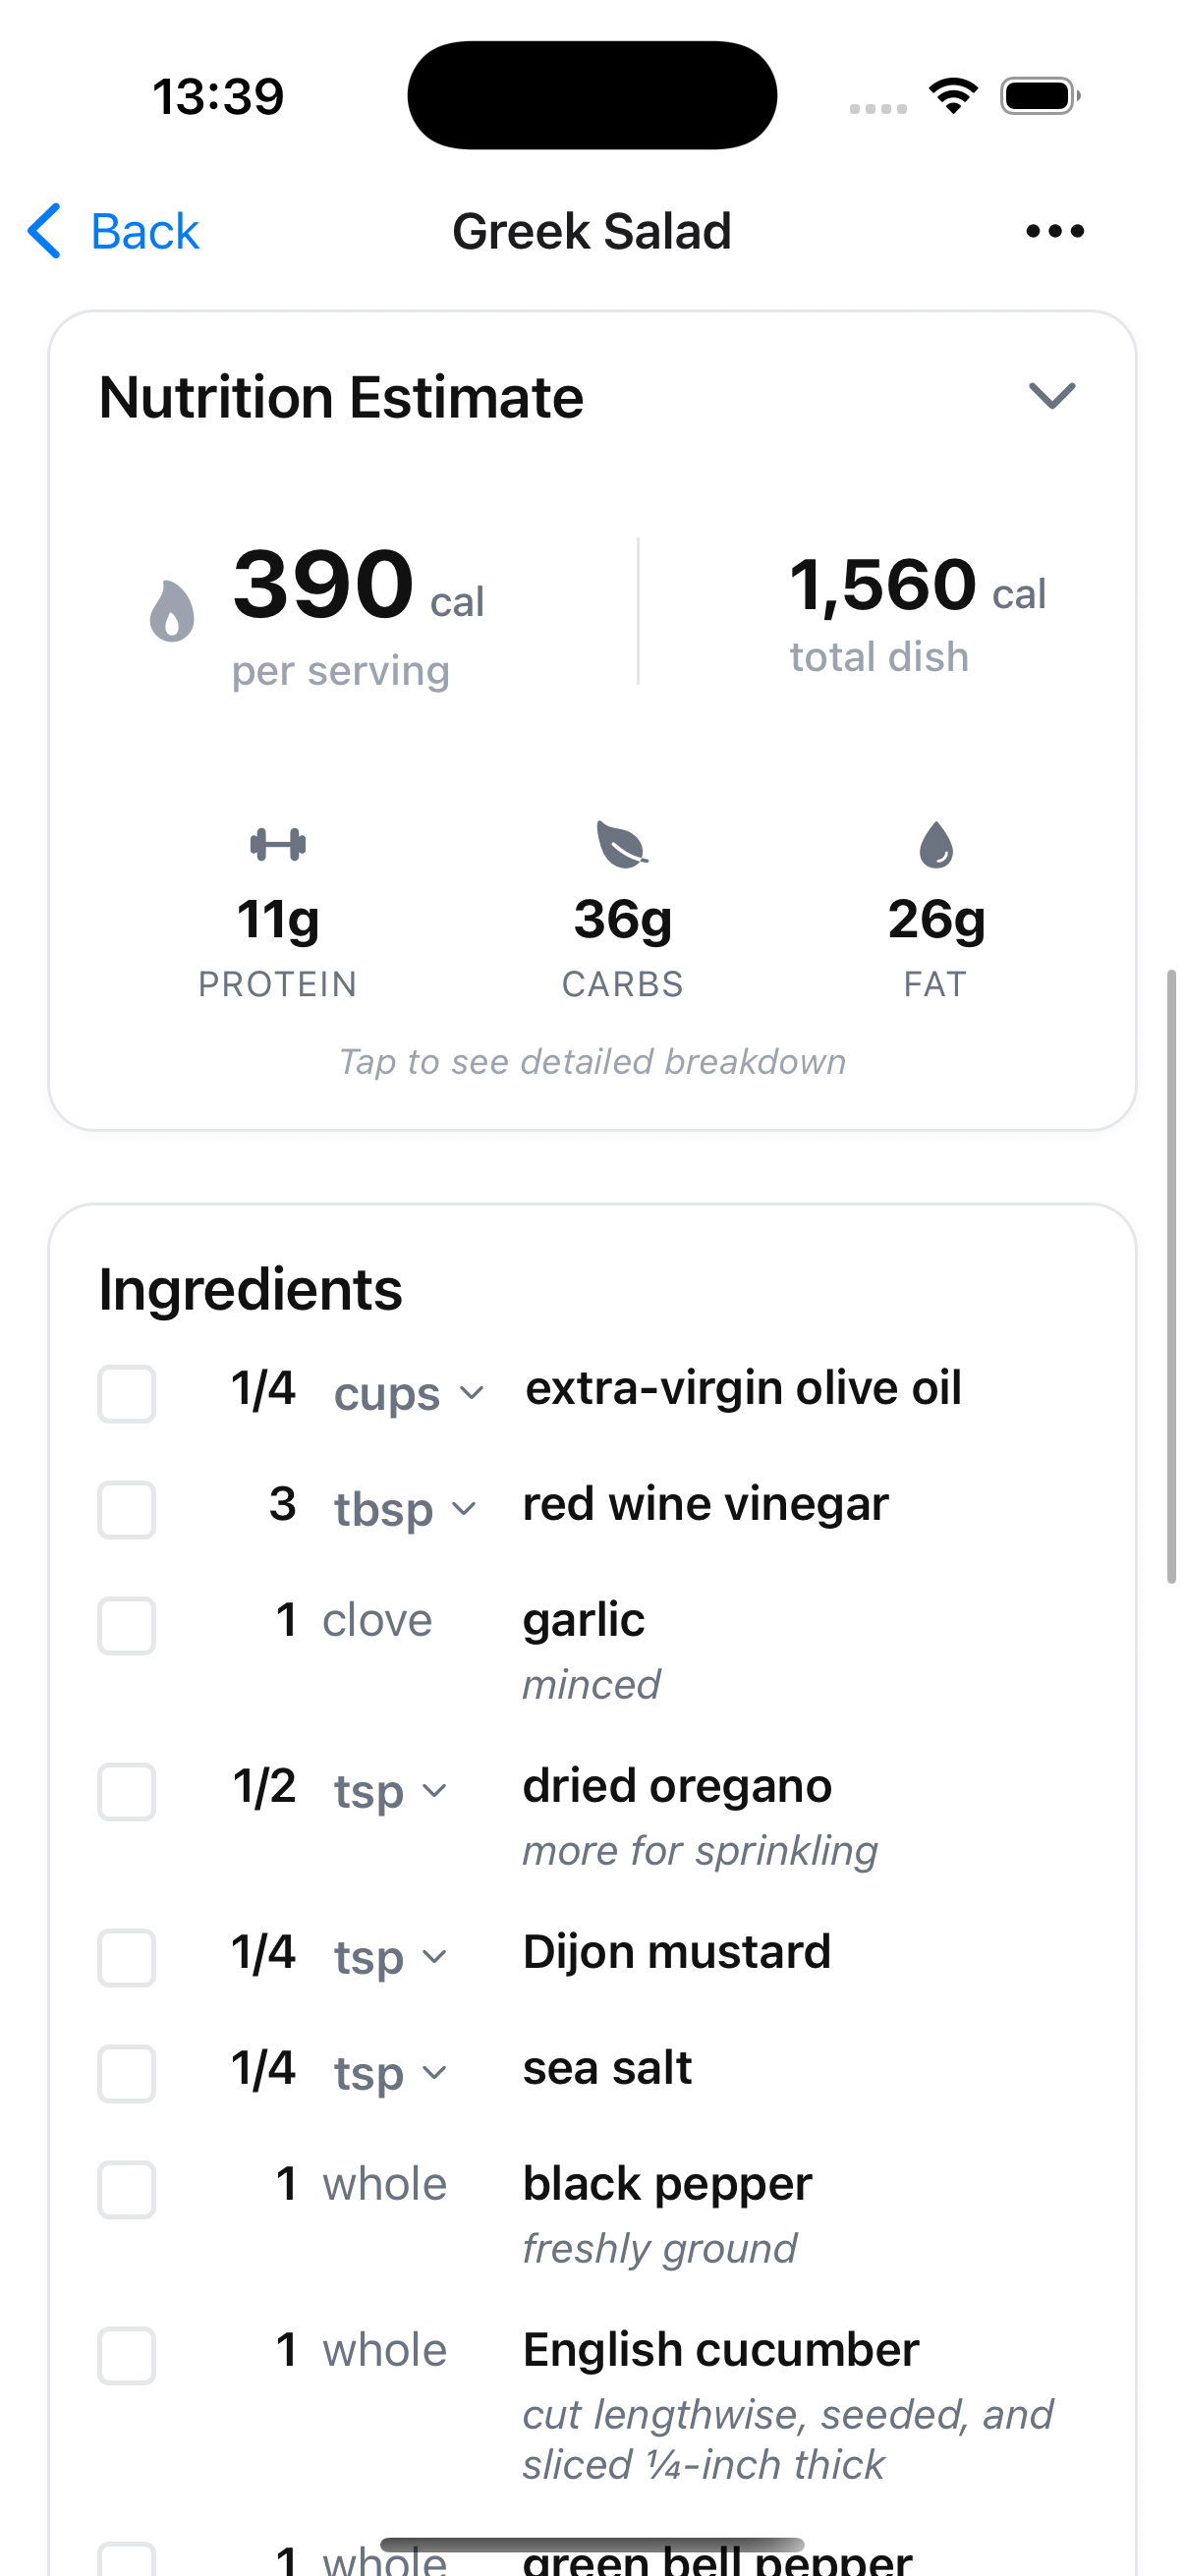Change the tbsp unit for red wine vinegar
The image size is (1185, 2576).
pos(405,1509)
